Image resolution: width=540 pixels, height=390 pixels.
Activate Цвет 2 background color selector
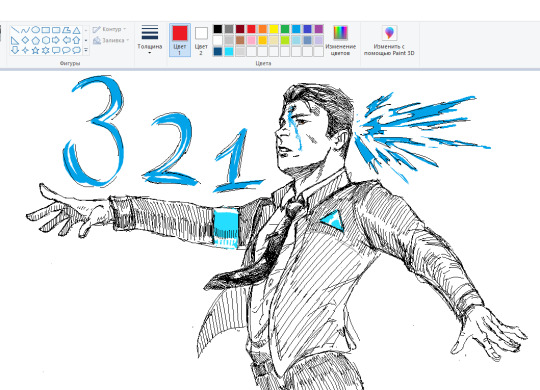pyautogui.click(x=201, y=40)
